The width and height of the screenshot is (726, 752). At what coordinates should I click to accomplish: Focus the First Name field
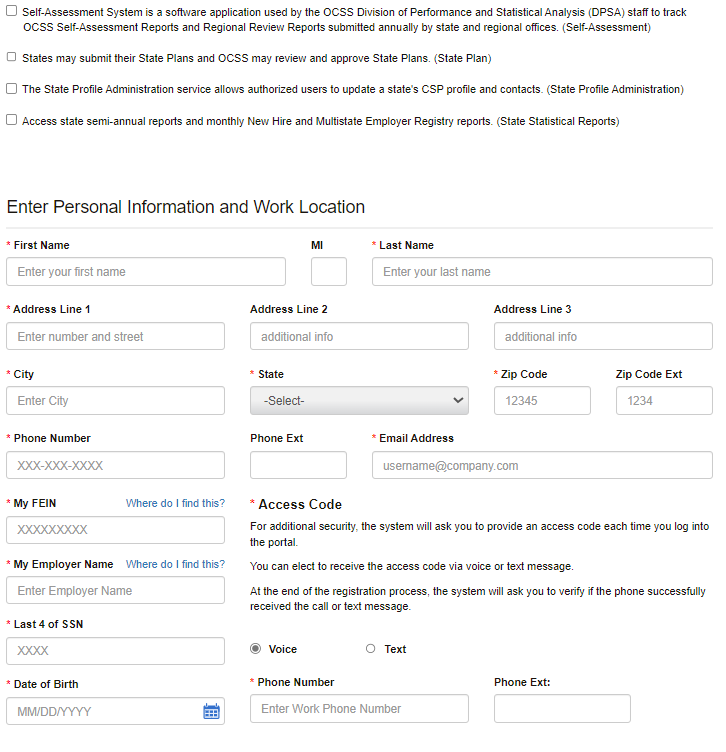point(146,272)
